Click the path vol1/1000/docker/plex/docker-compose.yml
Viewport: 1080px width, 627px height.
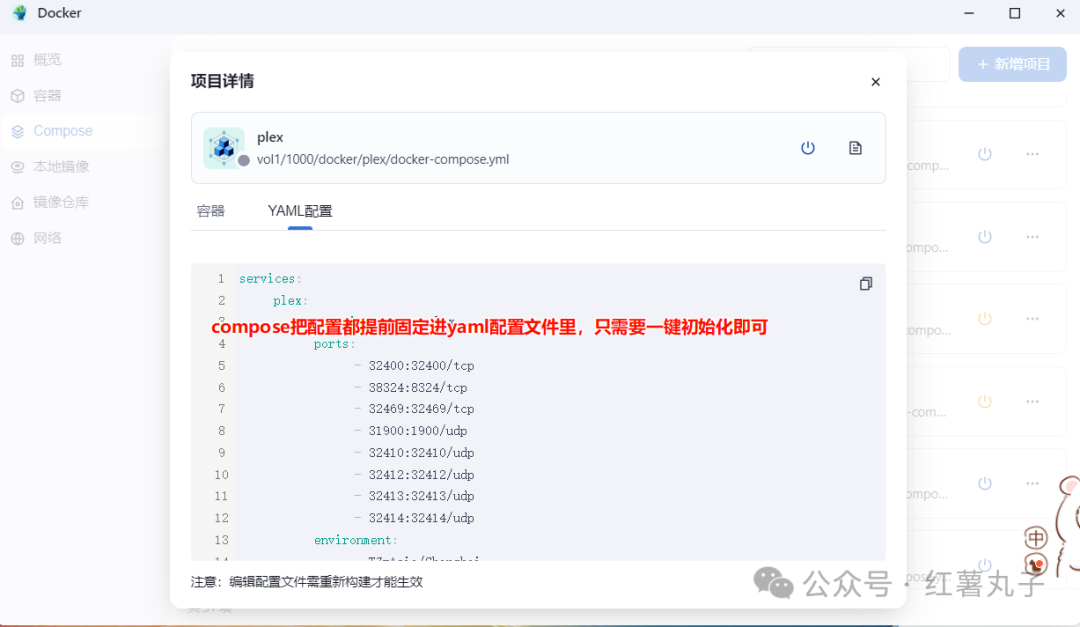click(x=383, y=159)
